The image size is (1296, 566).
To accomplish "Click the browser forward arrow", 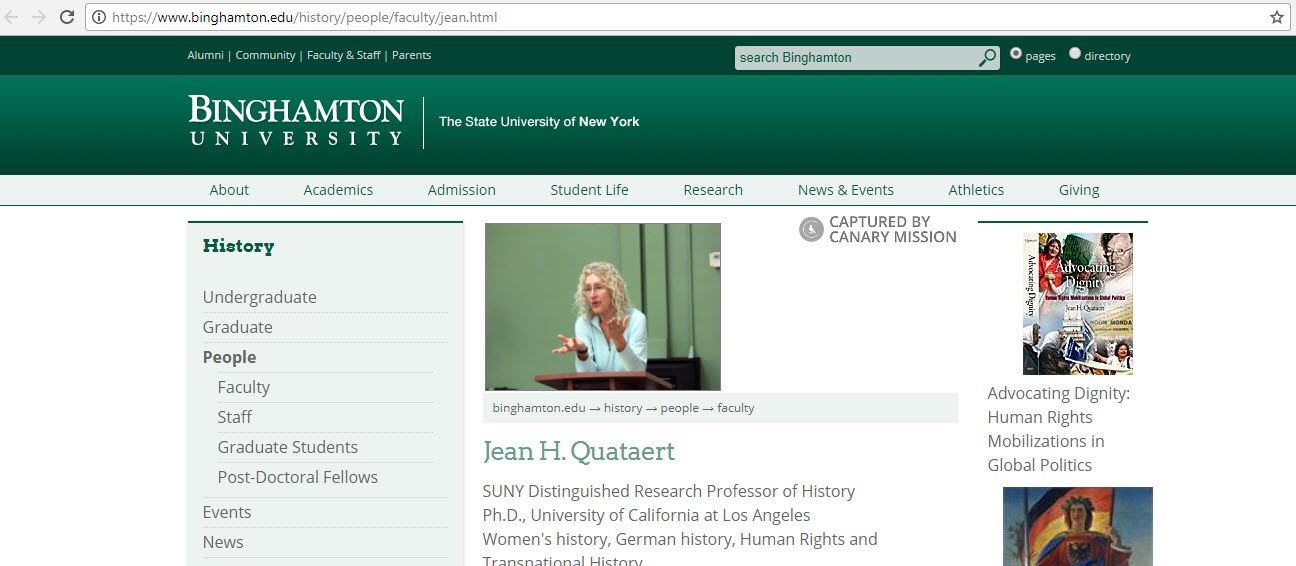I will 39,17.
